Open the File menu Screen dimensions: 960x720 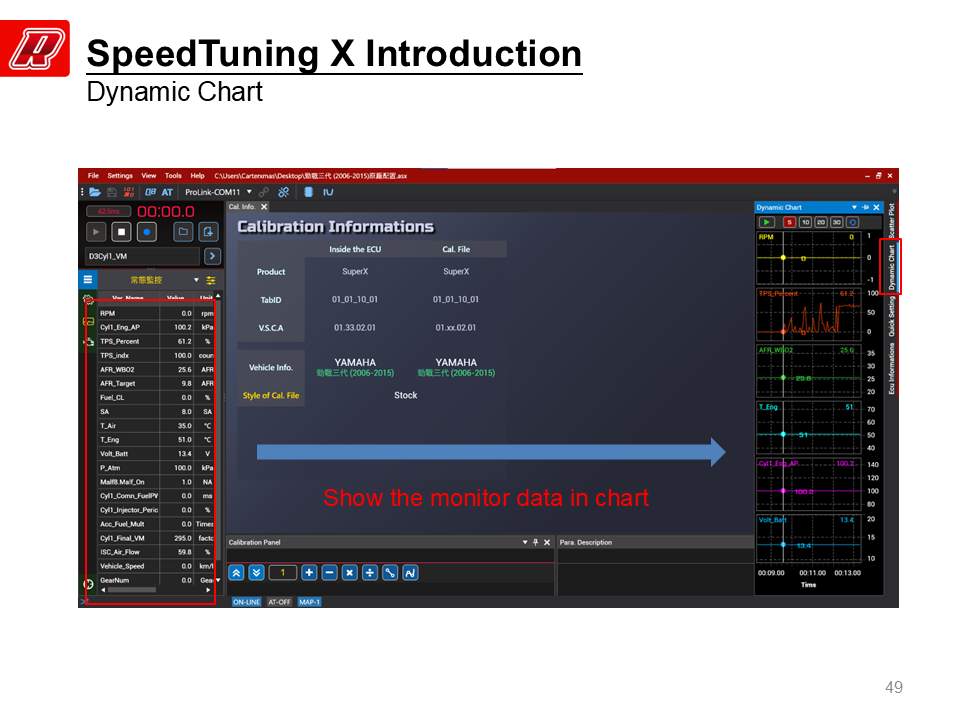tap(93, 176)
